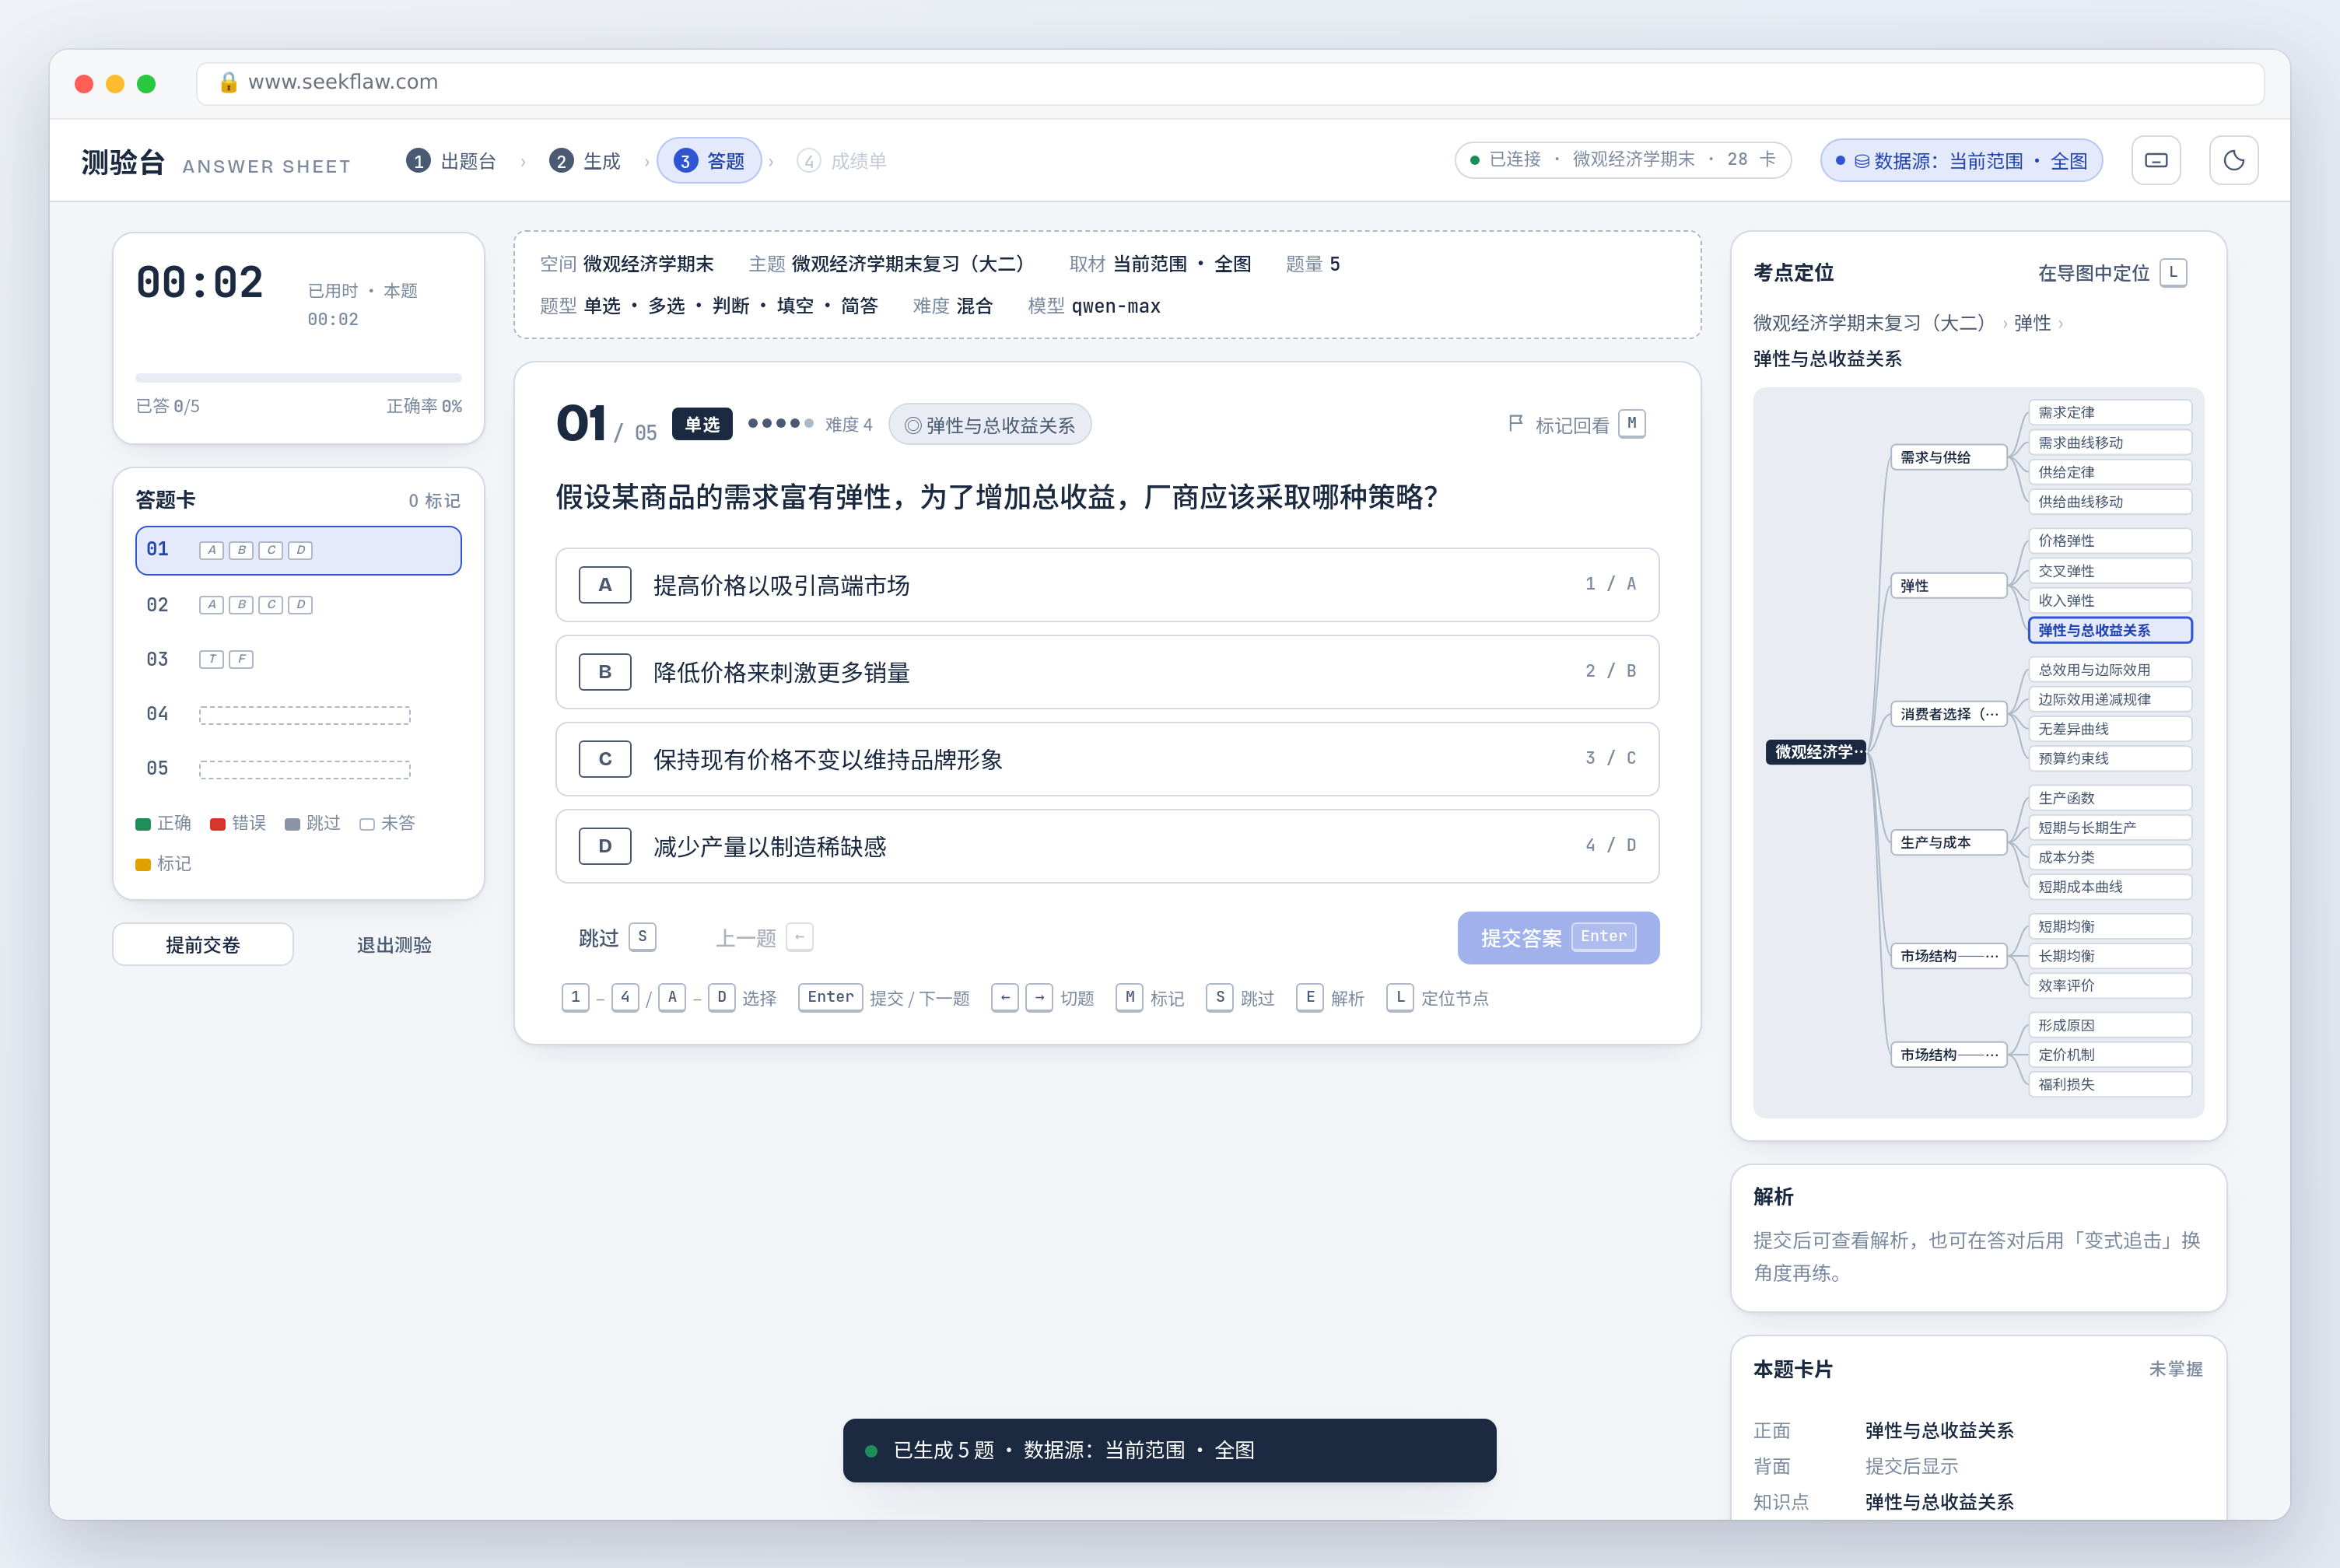This screenshot has height=1568, width=2340.
Task: Select option A 提高价格以吸引高端市场
Action: coord(1107,584)
